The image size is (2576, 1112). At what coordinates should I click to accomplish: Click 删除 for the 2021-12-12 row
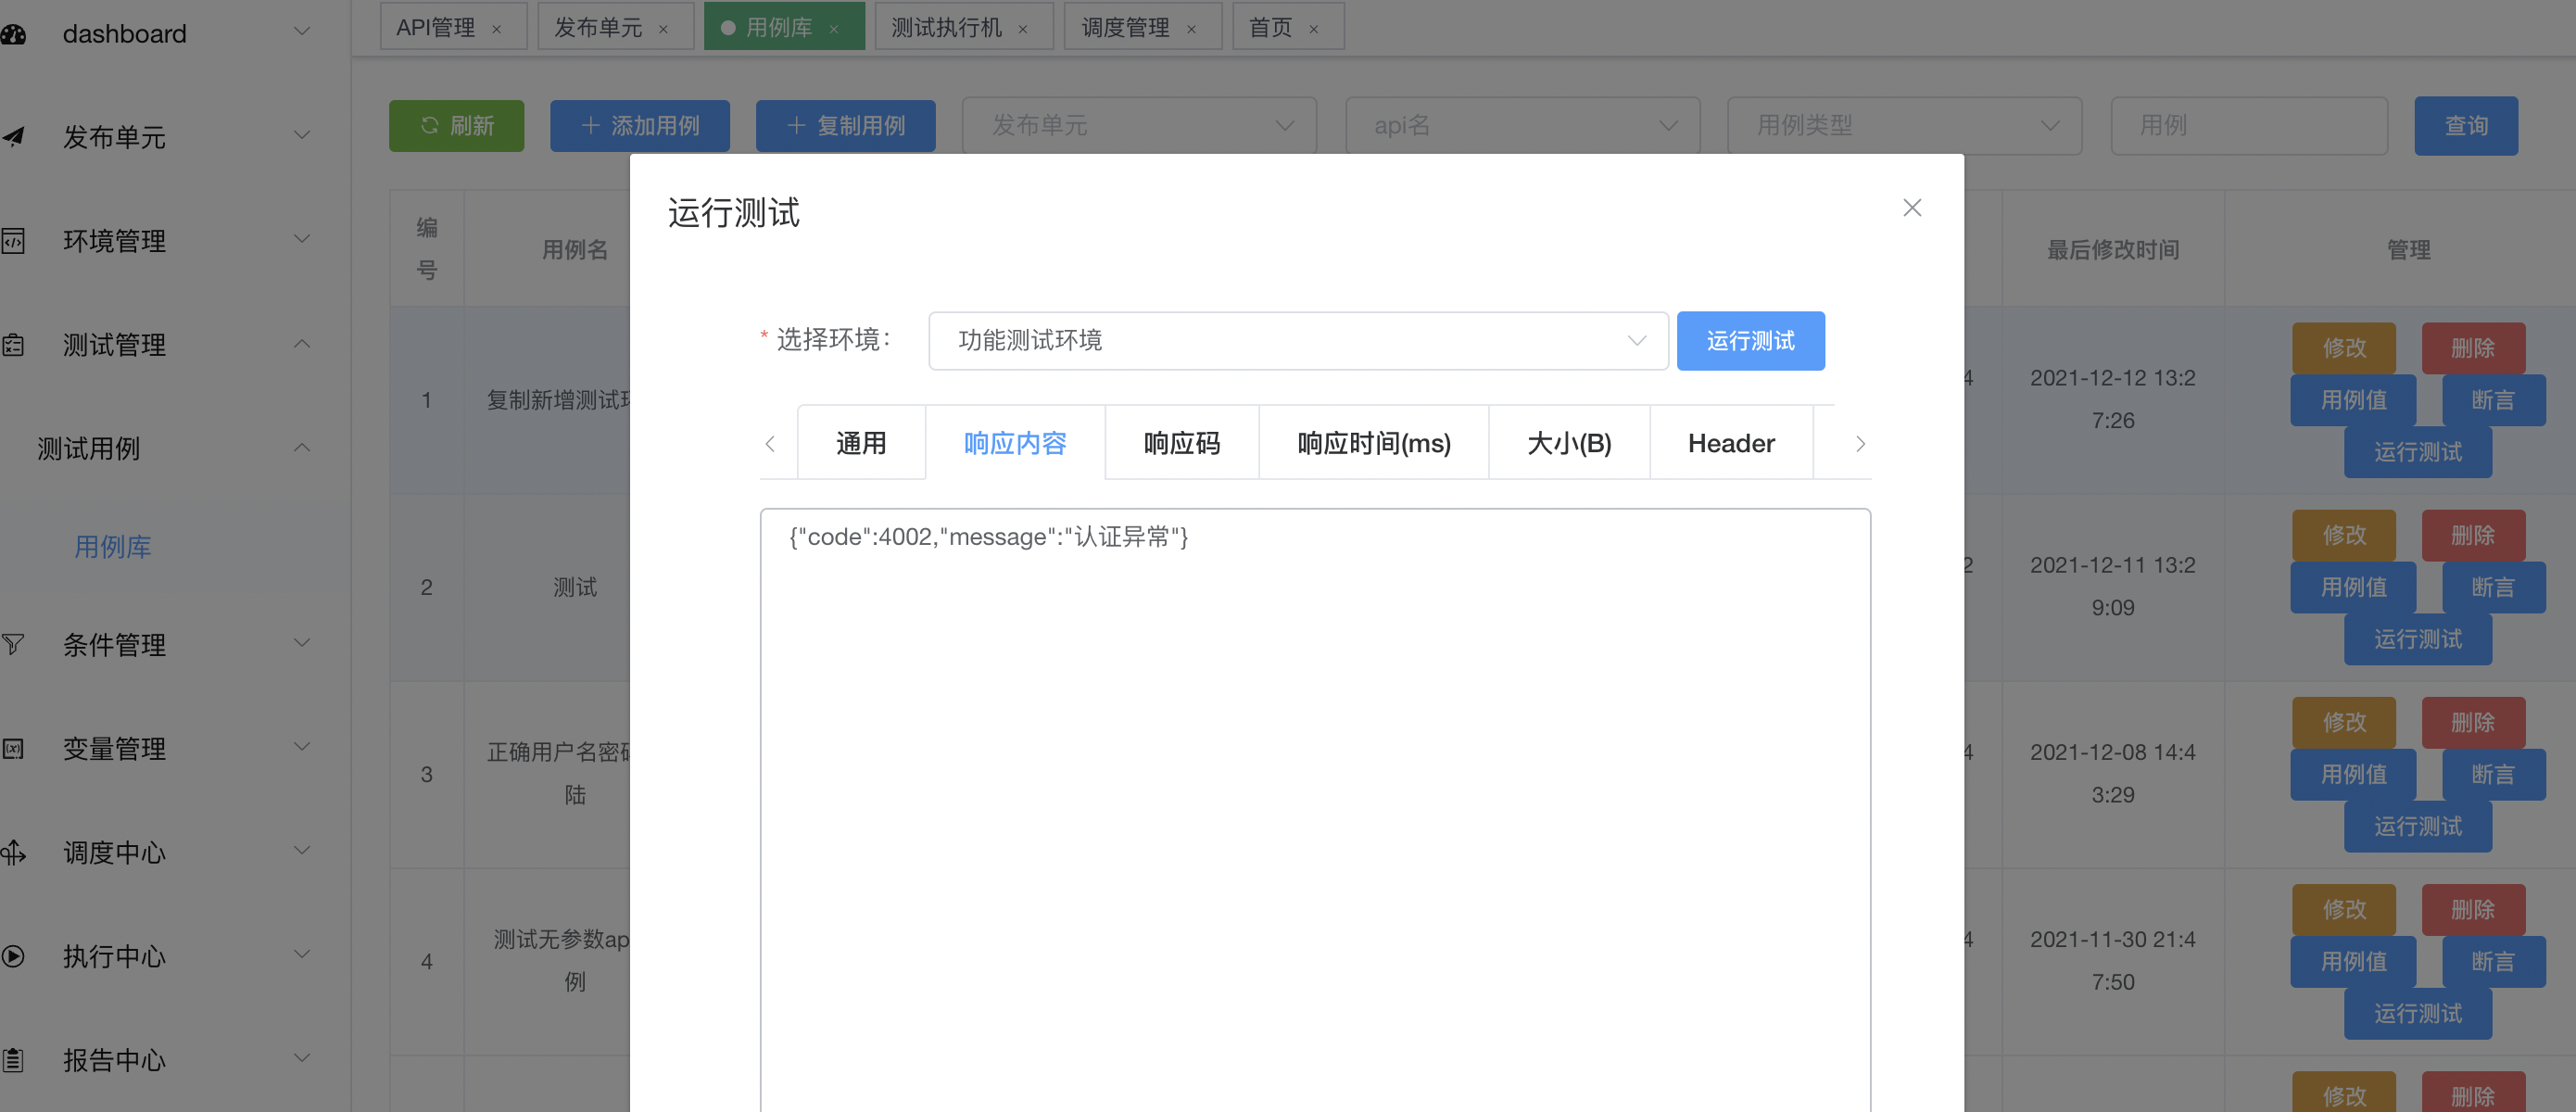(2473, 348)
